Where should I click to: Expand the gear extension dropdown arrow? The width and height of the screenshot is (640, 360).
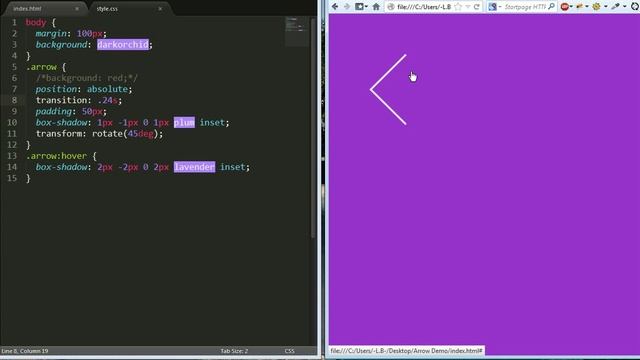(606, 7)
